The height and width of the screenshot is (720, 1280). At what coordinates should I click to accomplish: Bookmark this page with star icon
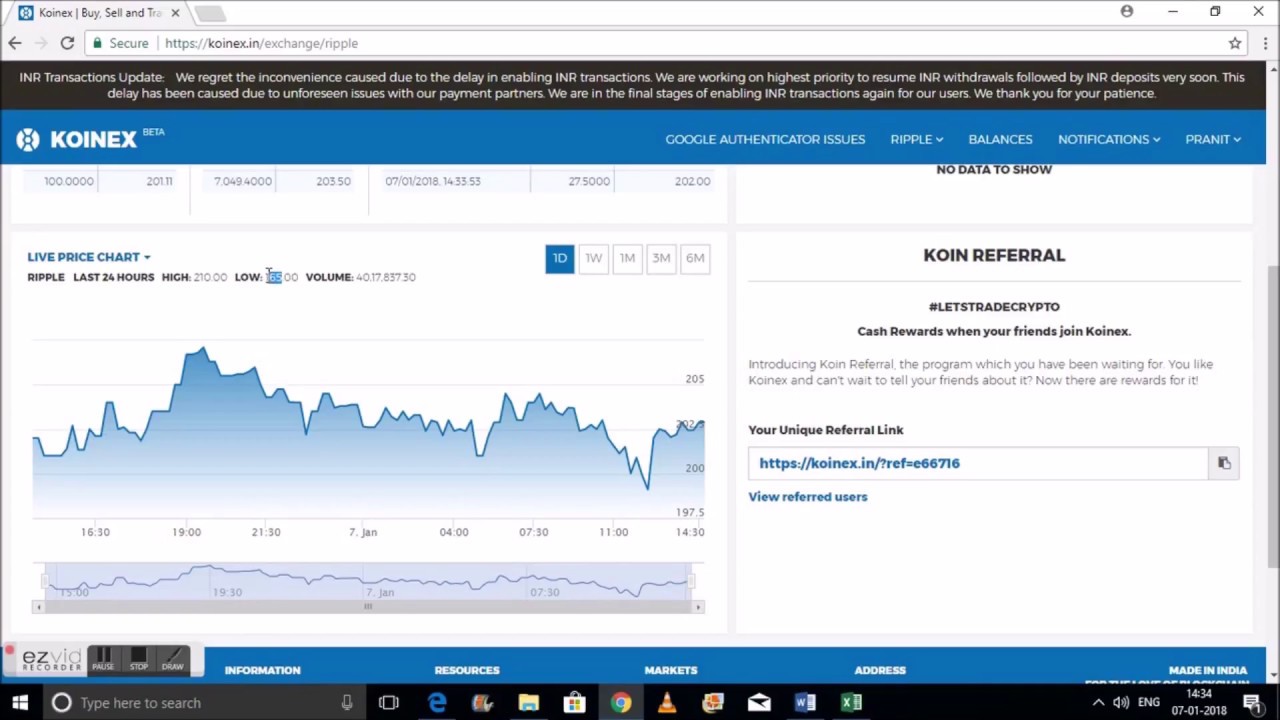1235,43
